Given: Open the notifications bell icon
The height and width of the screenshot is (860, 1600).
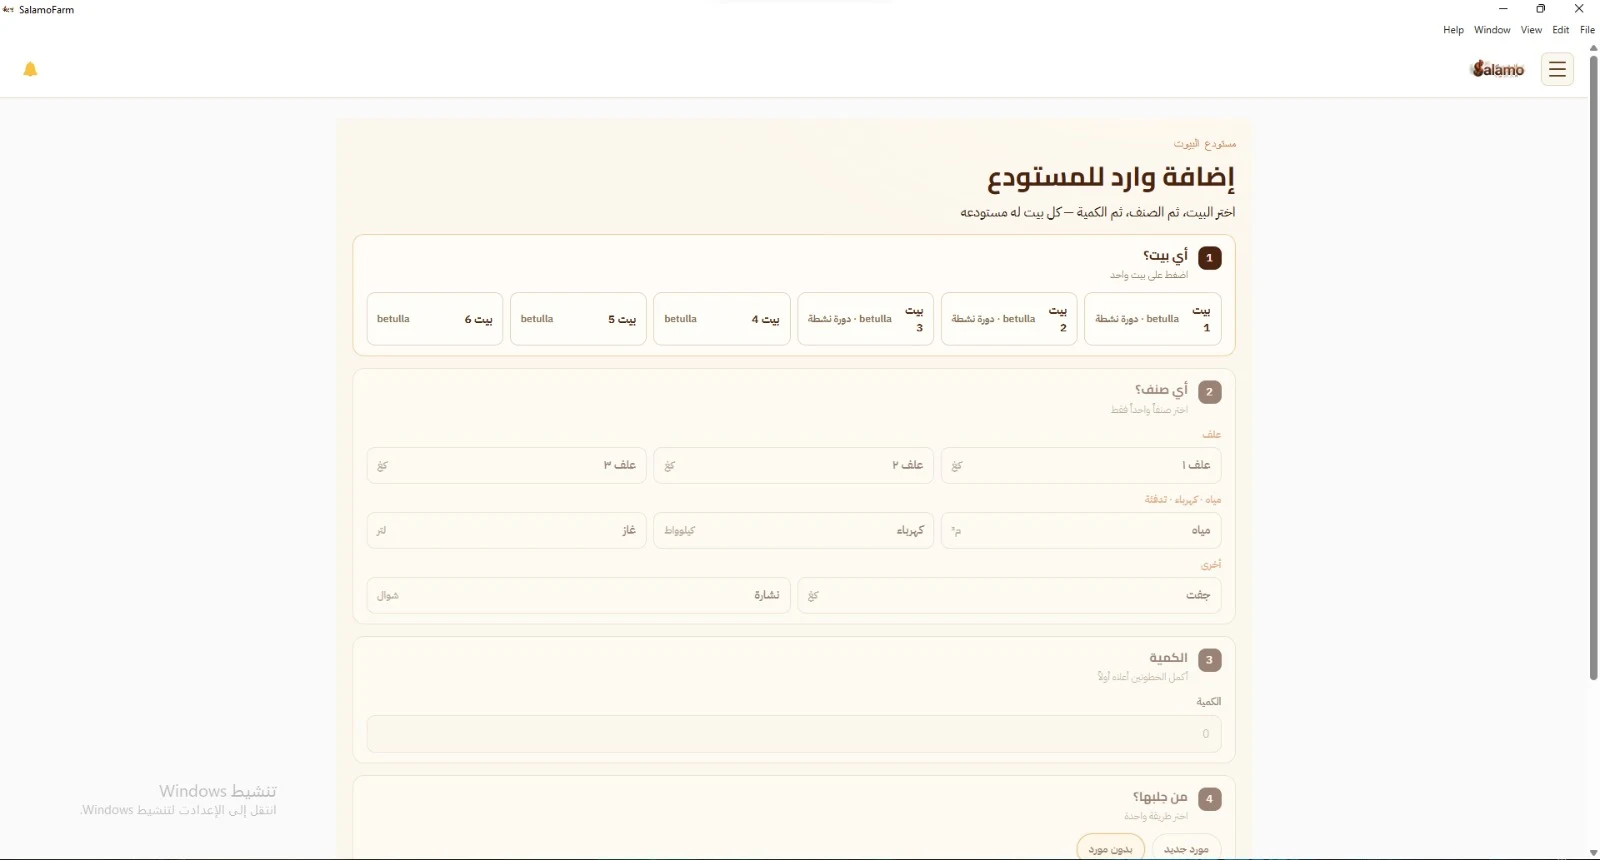Looking at the screenshot, I should (30, 69).
